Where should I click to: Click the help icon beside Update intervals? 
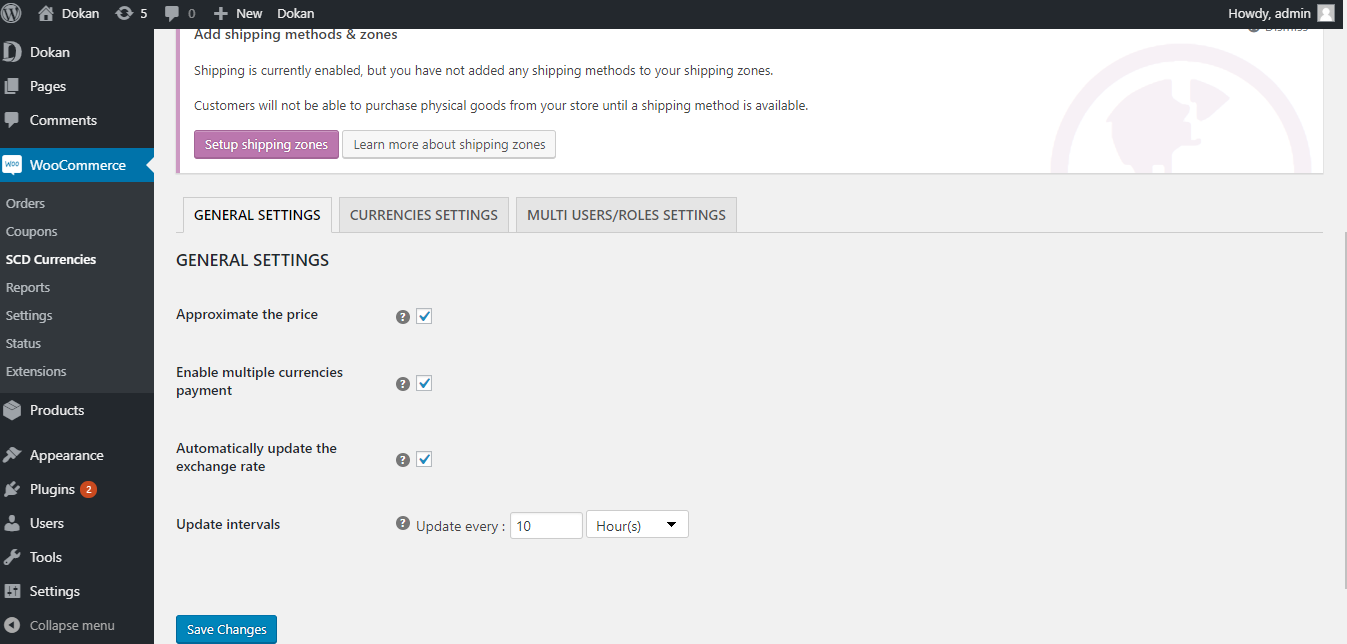click(x=403, y=523)
